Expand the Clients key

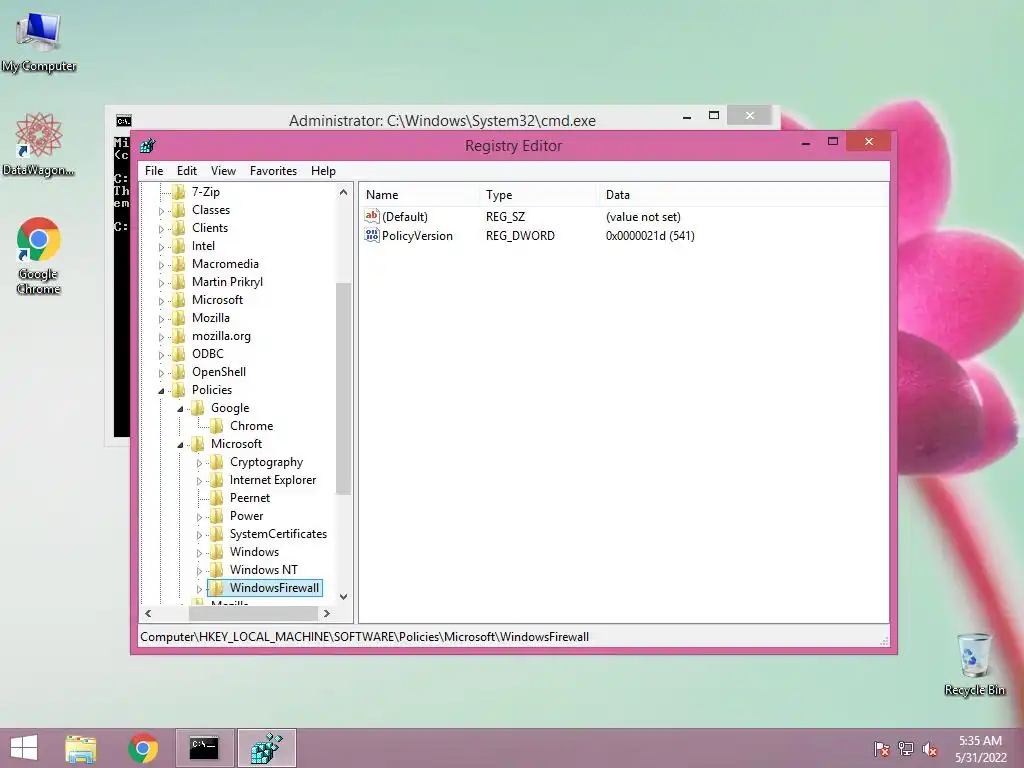[x=161, y=229]
